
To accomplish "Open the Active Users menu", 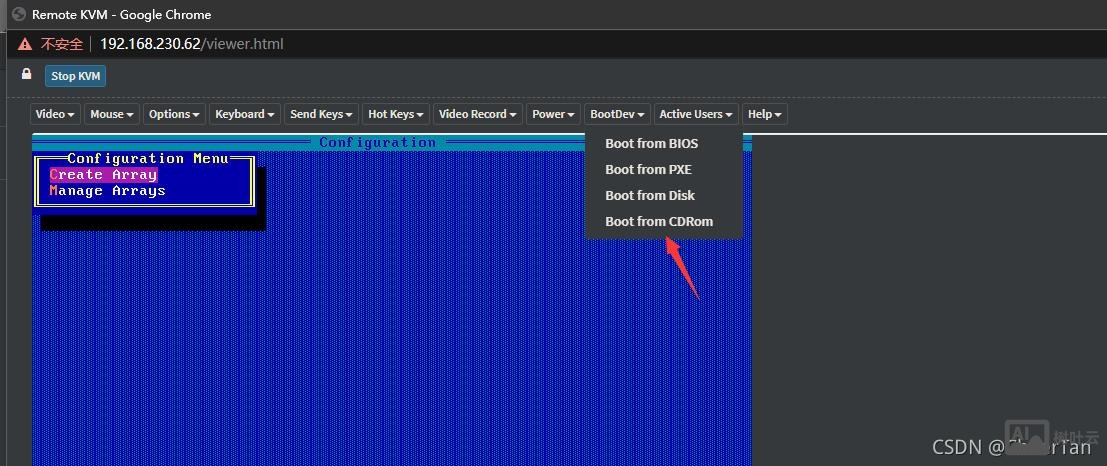I will (x=696, y=114).
